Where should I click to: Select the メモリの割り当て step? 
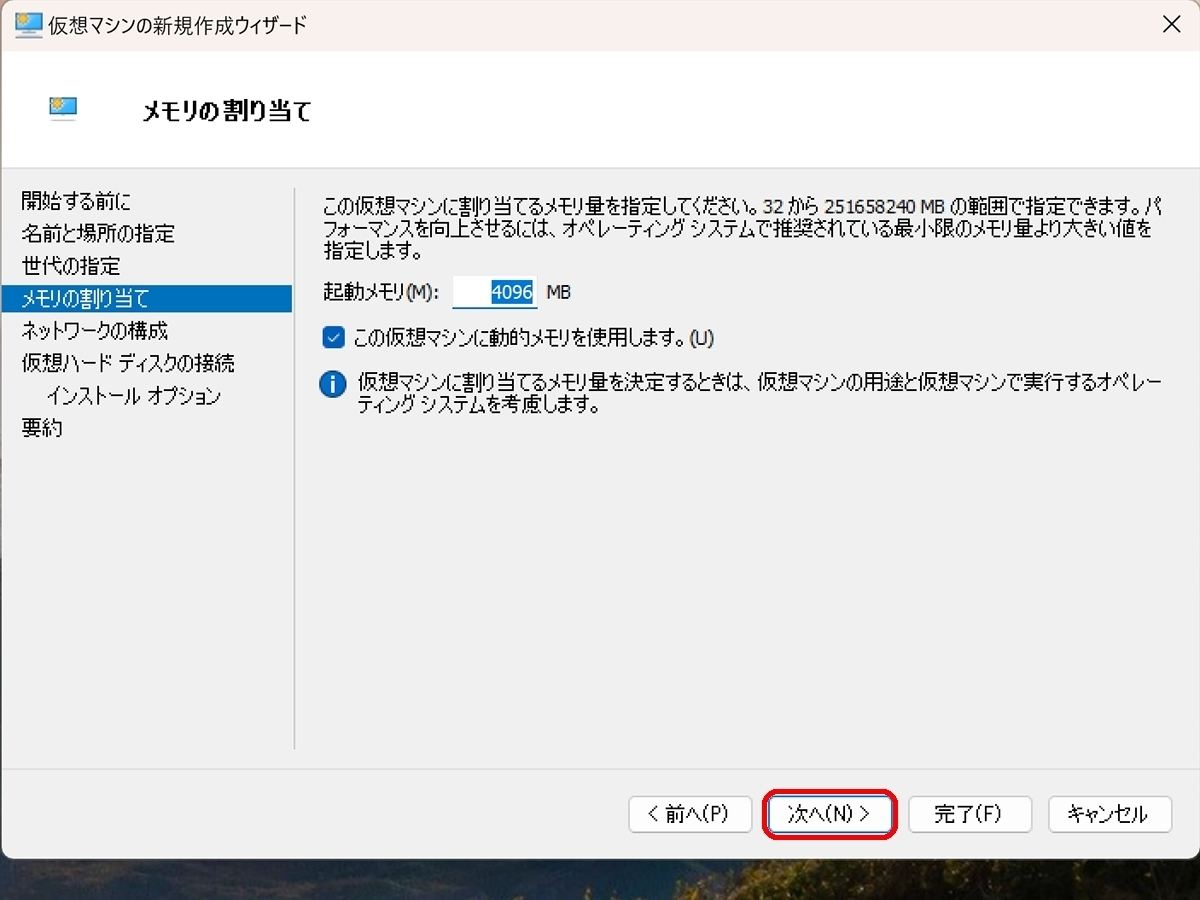point(147,298)
